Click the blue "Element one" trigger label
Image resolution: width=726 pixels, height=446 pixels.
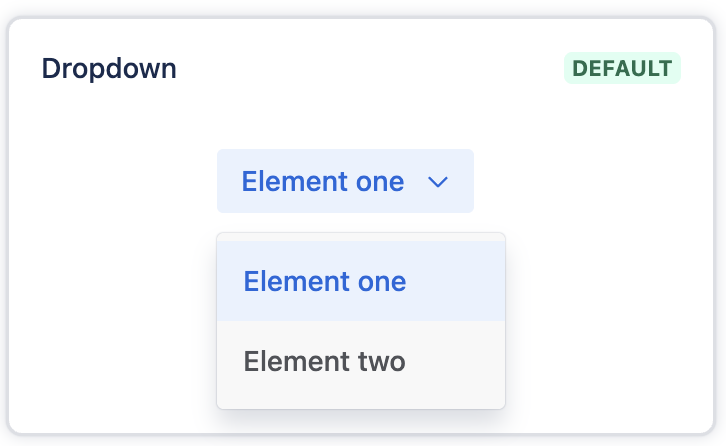point(323,182)
